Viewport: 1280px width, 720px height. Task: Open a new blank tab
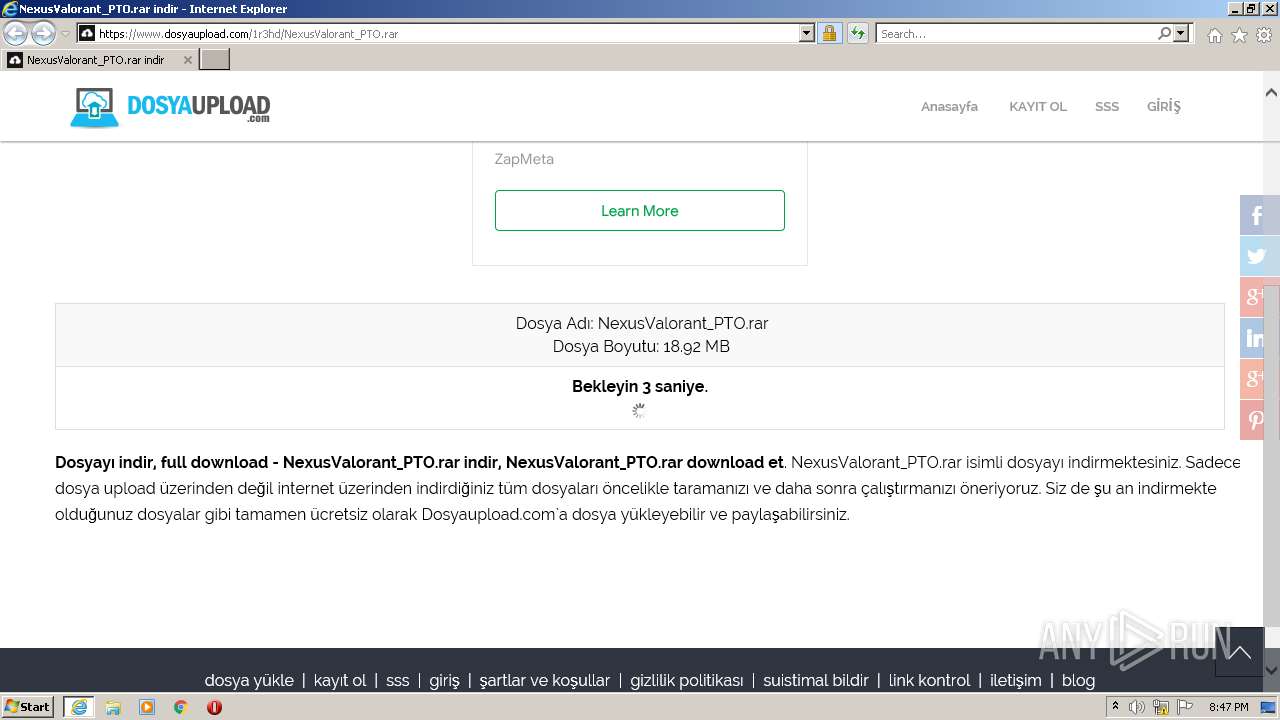pyautogui.click(x=215, y=60)
